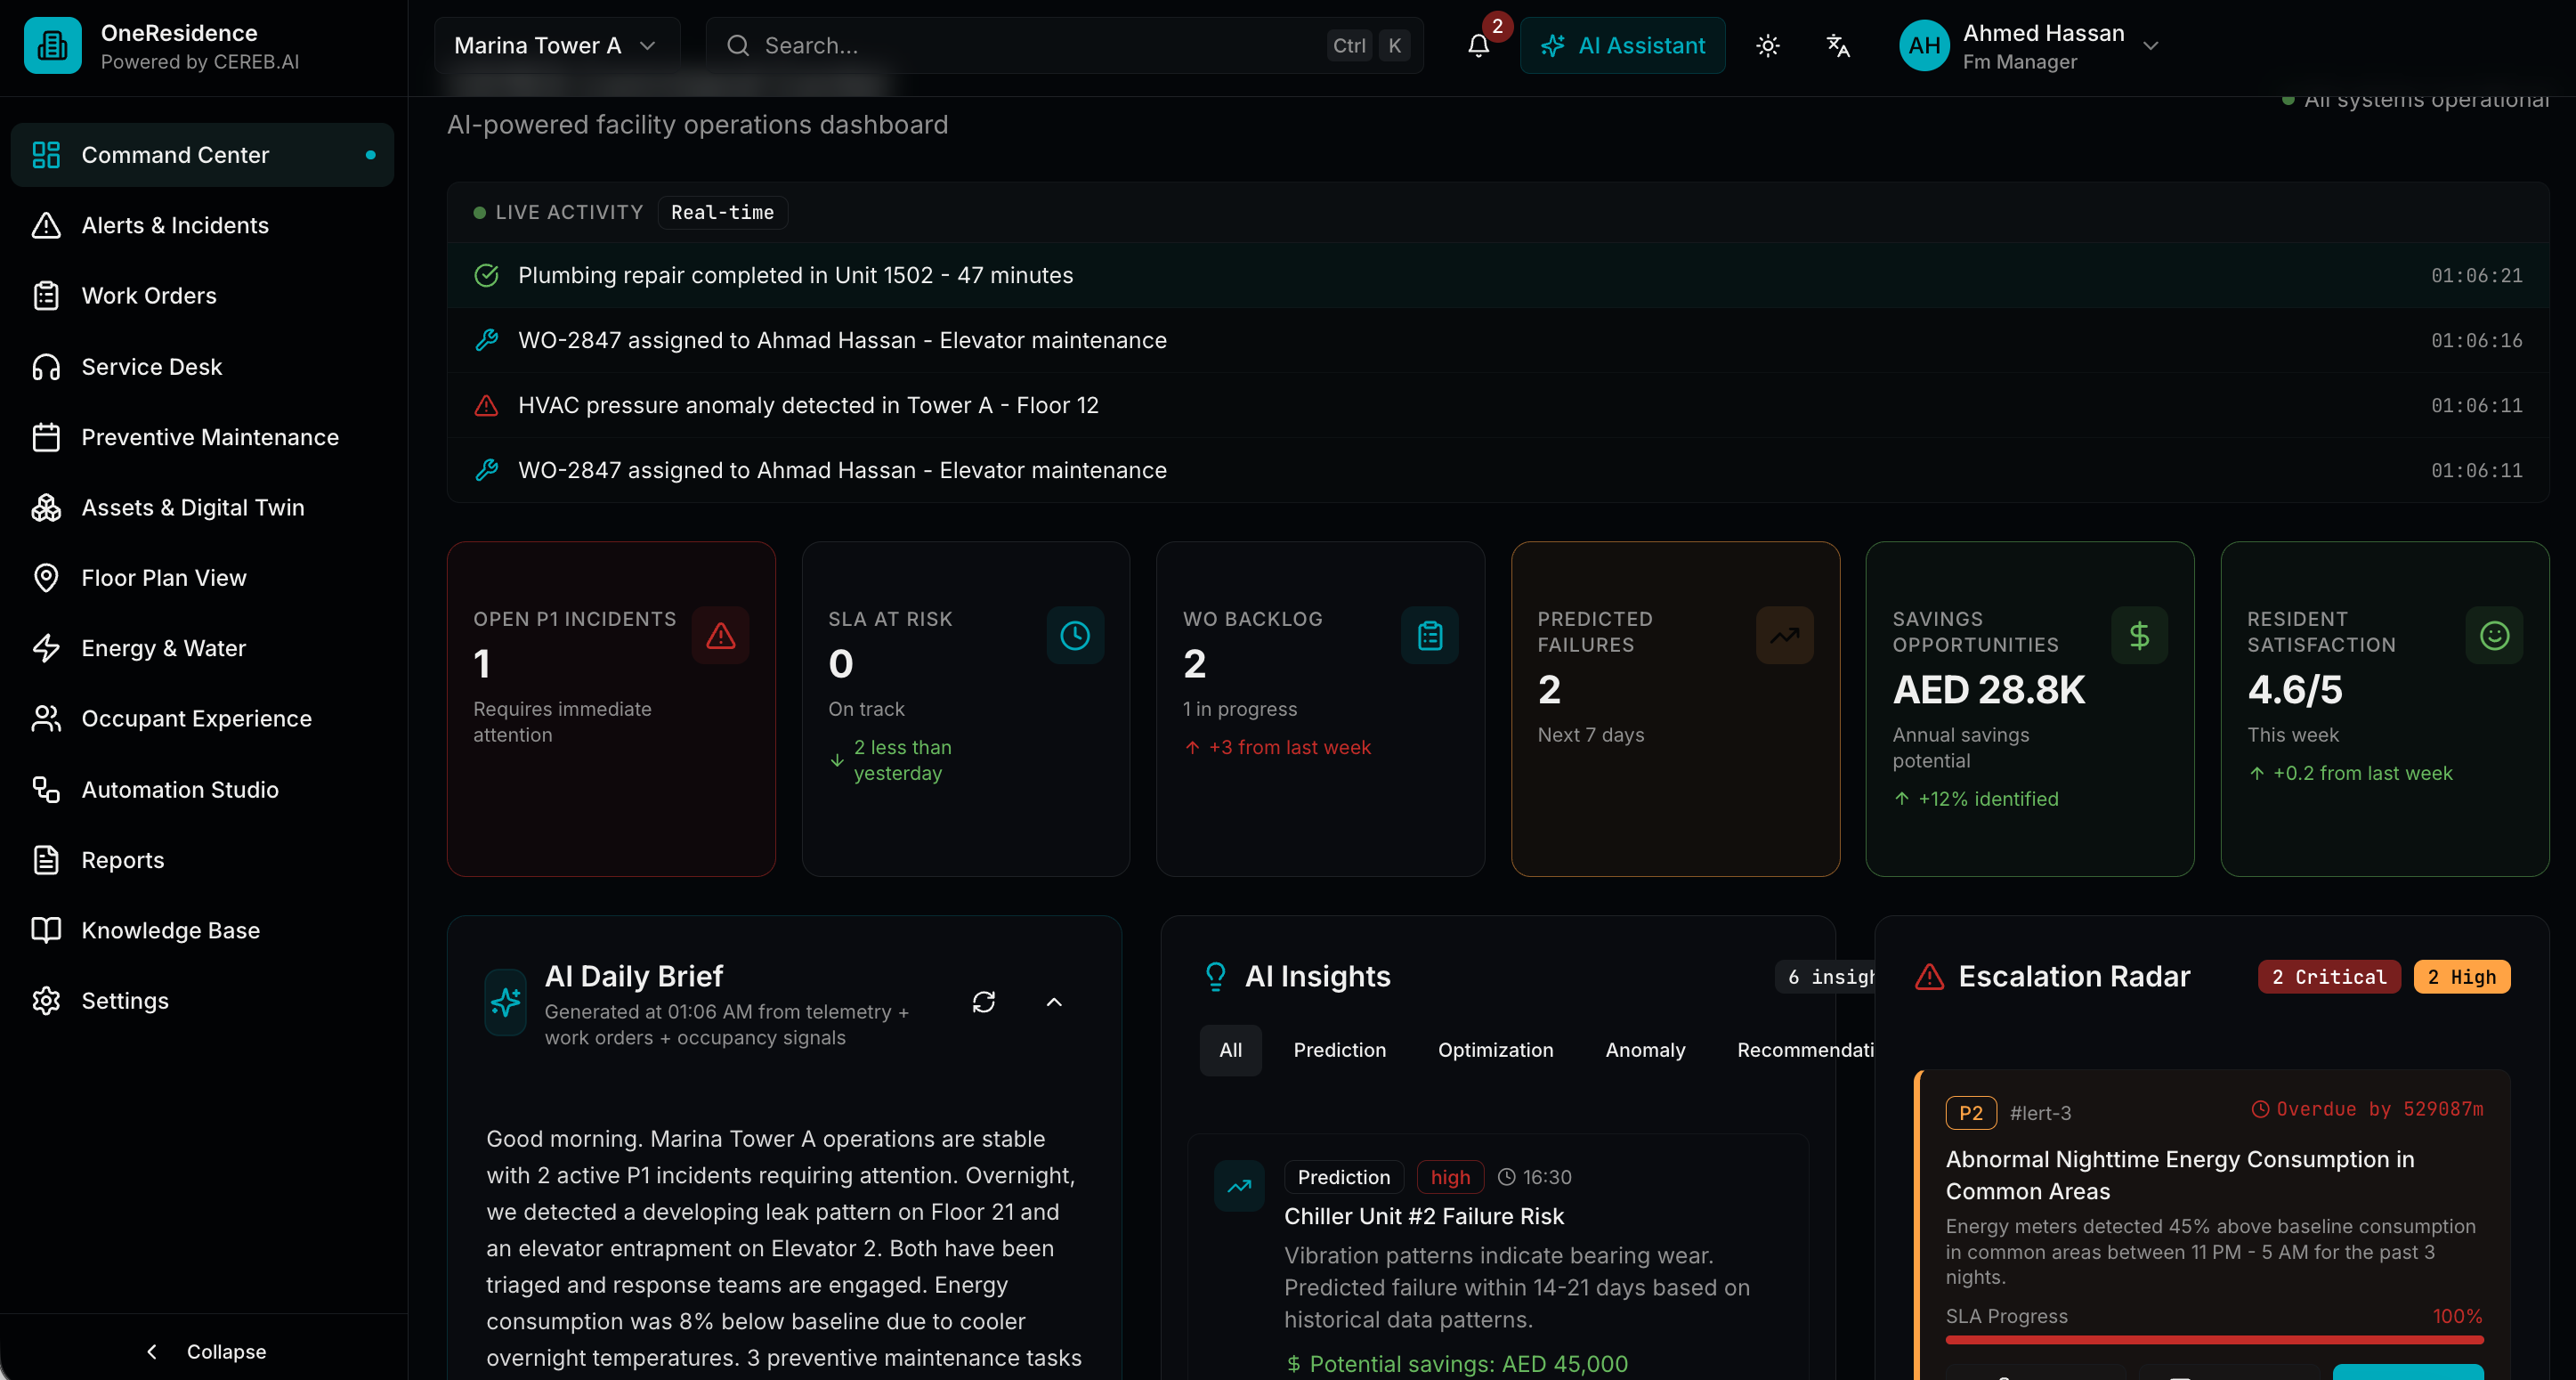Open Energy & Water monitoring
Viewport: 2576px width, 1380px height.
[163, 647]
